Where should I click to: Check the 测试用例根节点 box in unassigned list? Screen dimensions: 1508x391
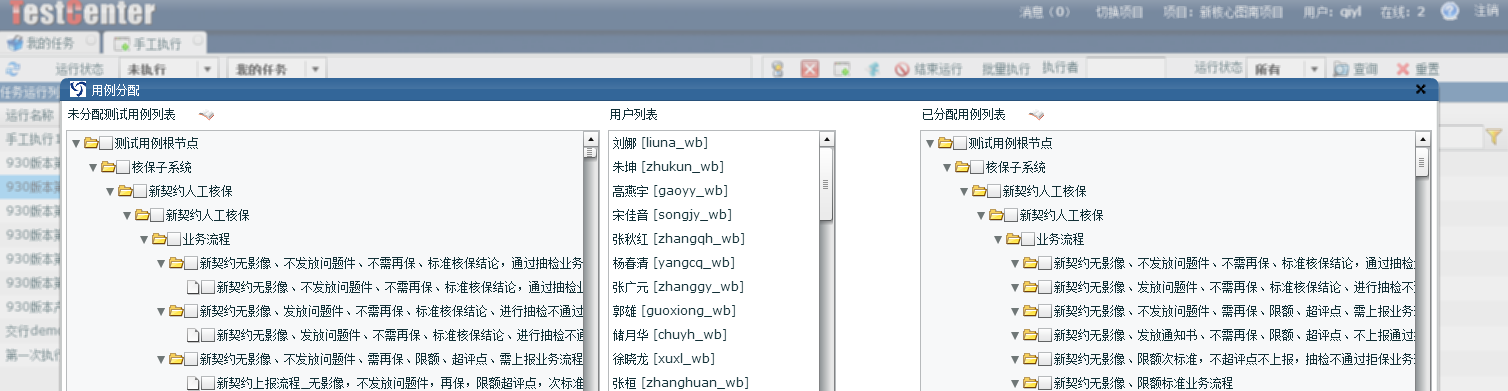(x=106, y=144)
